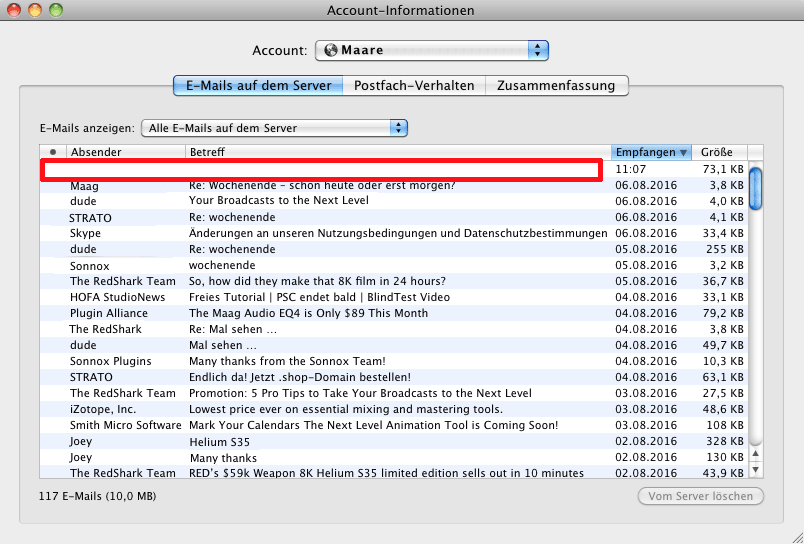The height and width of the screenshot is (544, 804).
Task: Select 'Promotion: 5 Pro Tips' email
Action: (x=394, y=393)
